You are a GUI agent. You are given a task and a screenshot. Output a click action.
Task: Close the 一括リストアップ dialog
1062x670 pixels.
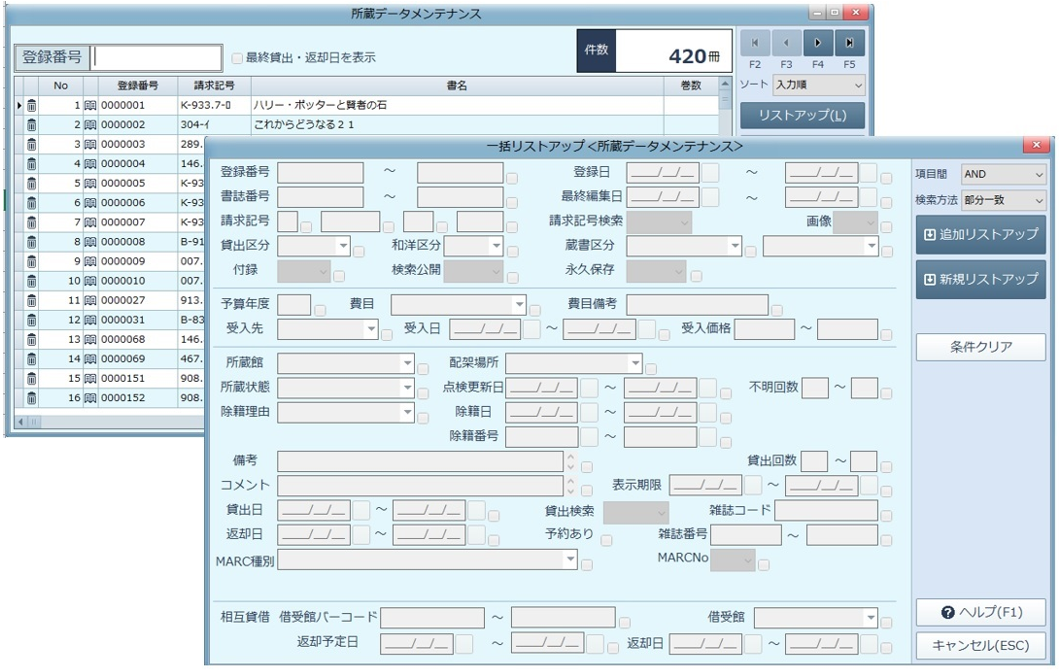click(1036, 145)
